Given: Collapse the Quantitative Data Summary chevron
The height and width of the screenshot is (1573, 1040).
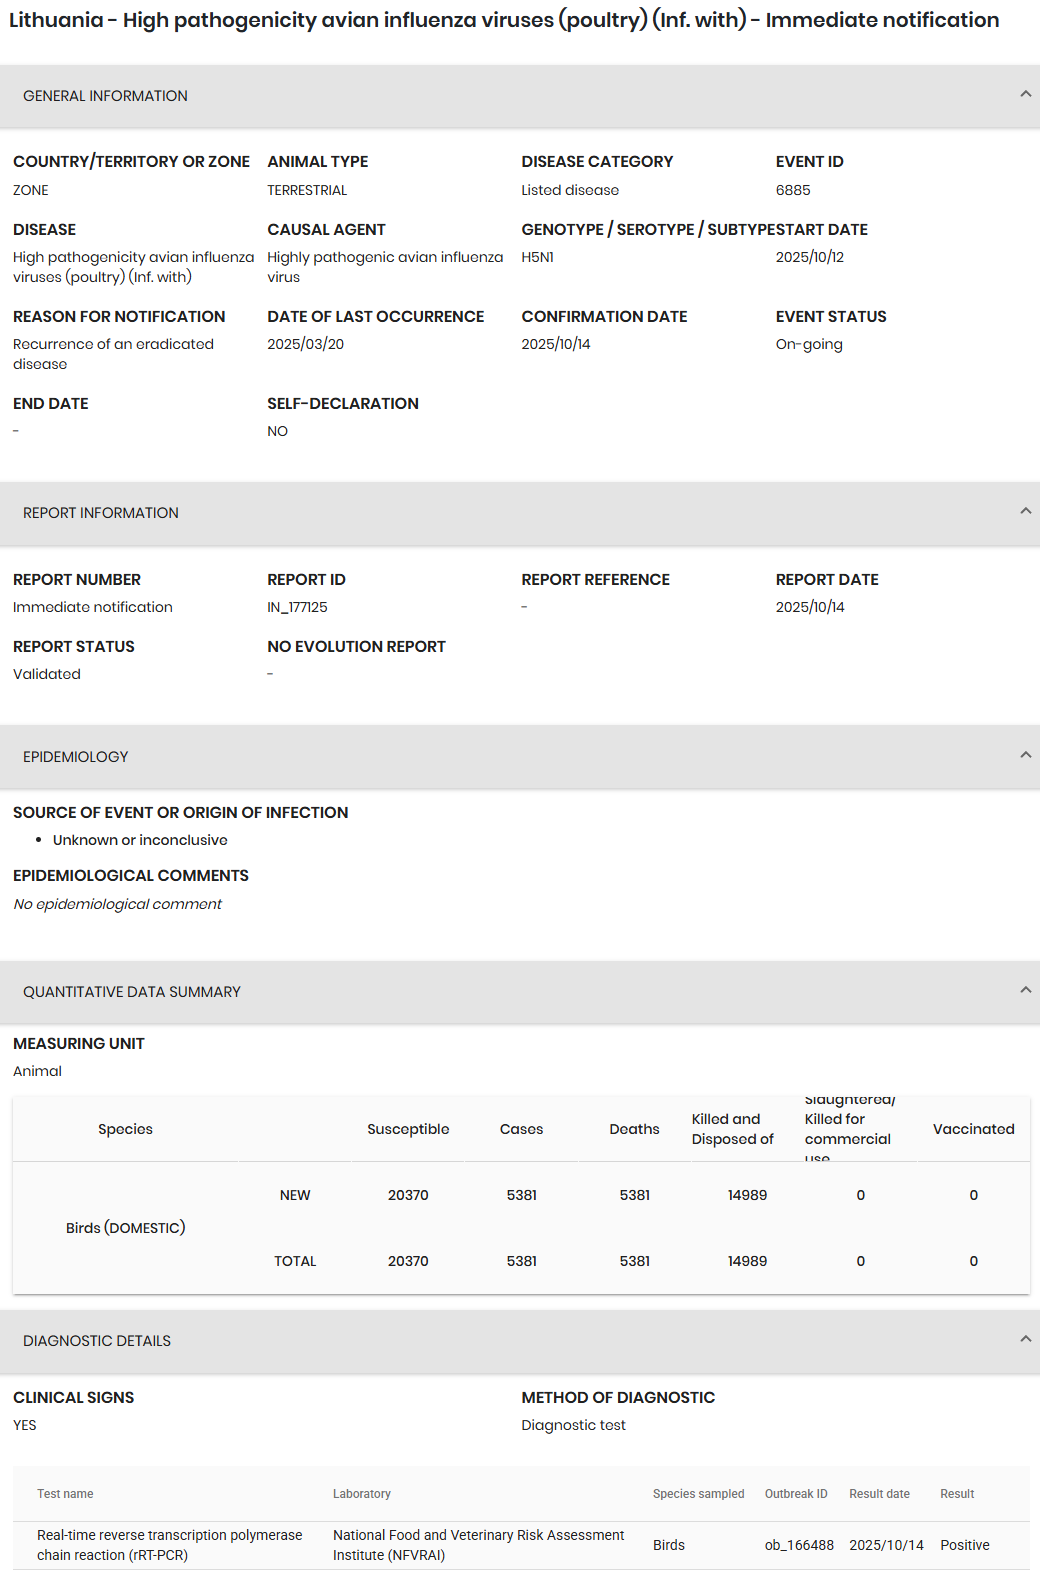Looking at the screenshot, I should tap(1025, 990).
